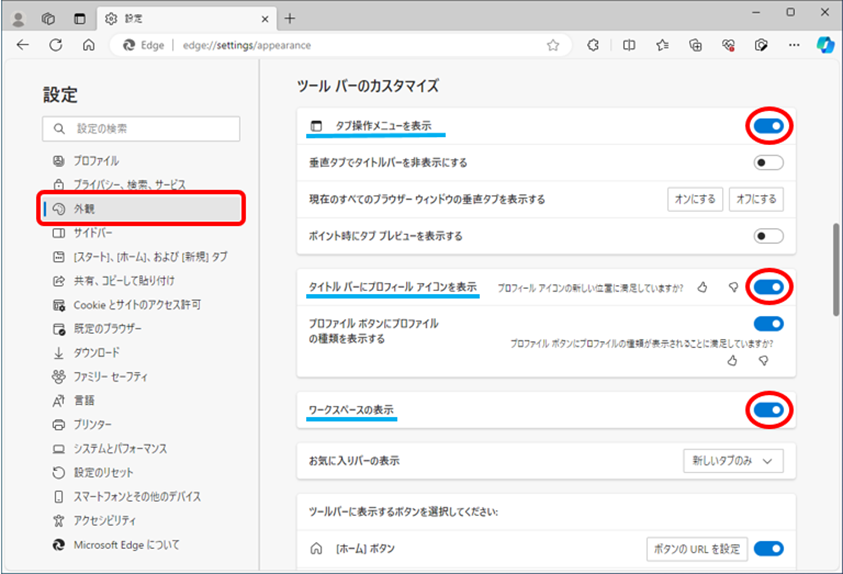Image resolution: width=843 pixels, height=574 pixels.
Task: Open 共有、コピーして貼り付け settings
Action: [141, 281]
